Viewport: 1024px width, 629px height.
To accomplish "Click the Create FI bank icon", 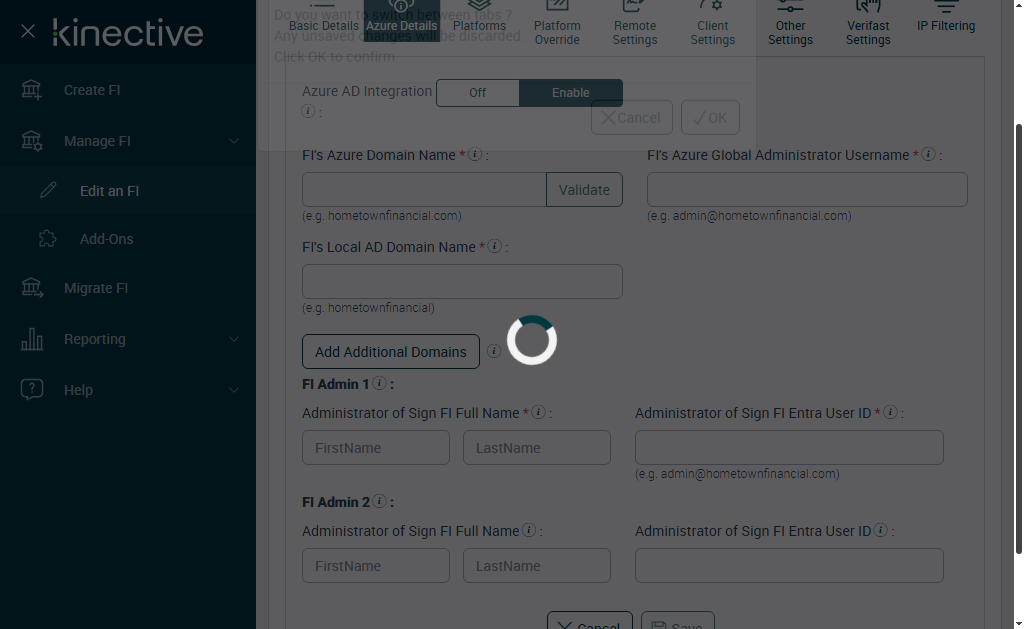I will 31,89.
